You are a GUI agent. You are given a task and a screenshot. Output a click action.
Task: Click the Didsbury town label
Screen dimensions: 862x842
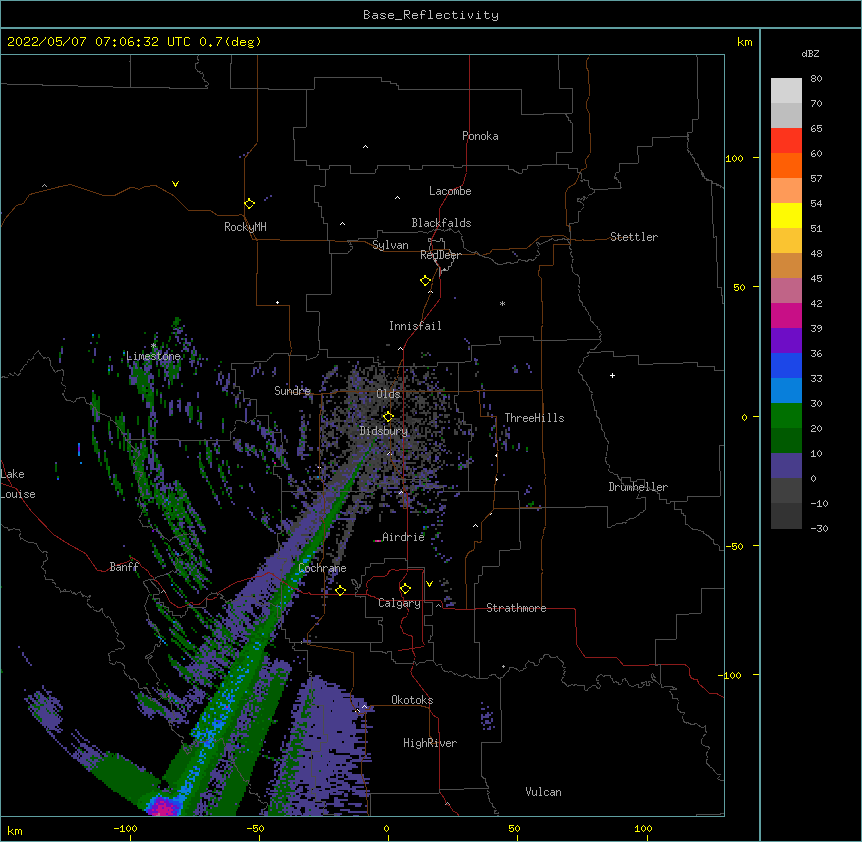(384, 431)
